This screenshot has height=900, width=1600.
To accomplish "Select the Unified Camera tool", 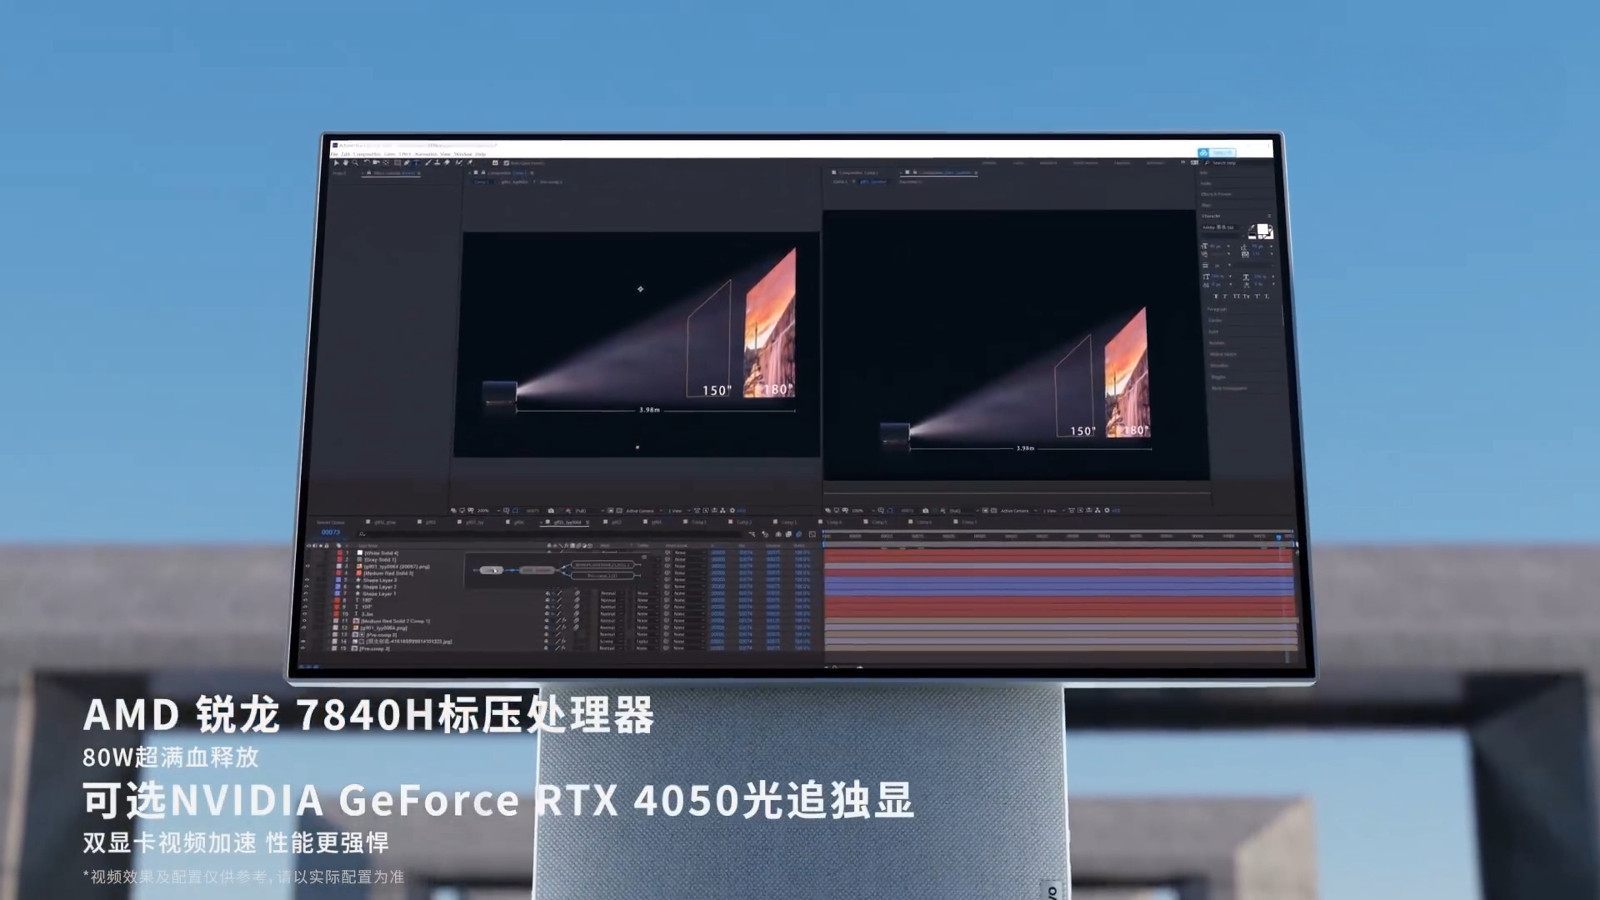I will [376, 163].
